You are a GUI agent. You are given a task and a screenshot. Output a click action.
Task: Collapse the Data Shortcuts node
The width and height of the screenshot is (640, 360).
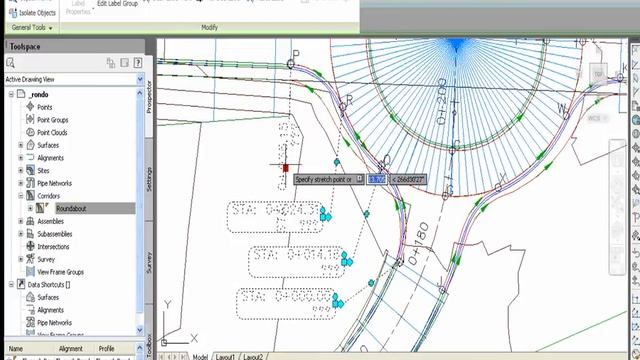[11, 284]
